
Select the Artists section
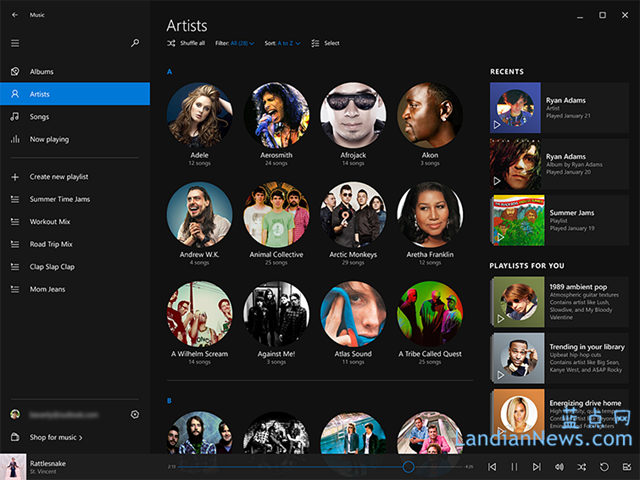75,94
